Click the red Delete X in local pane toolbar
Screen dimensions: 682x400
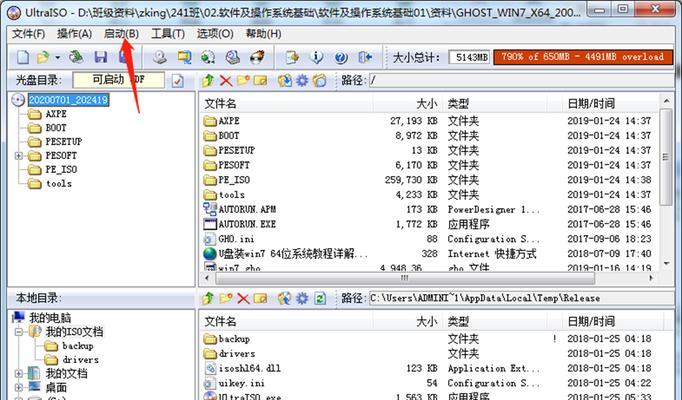point(243,298)
